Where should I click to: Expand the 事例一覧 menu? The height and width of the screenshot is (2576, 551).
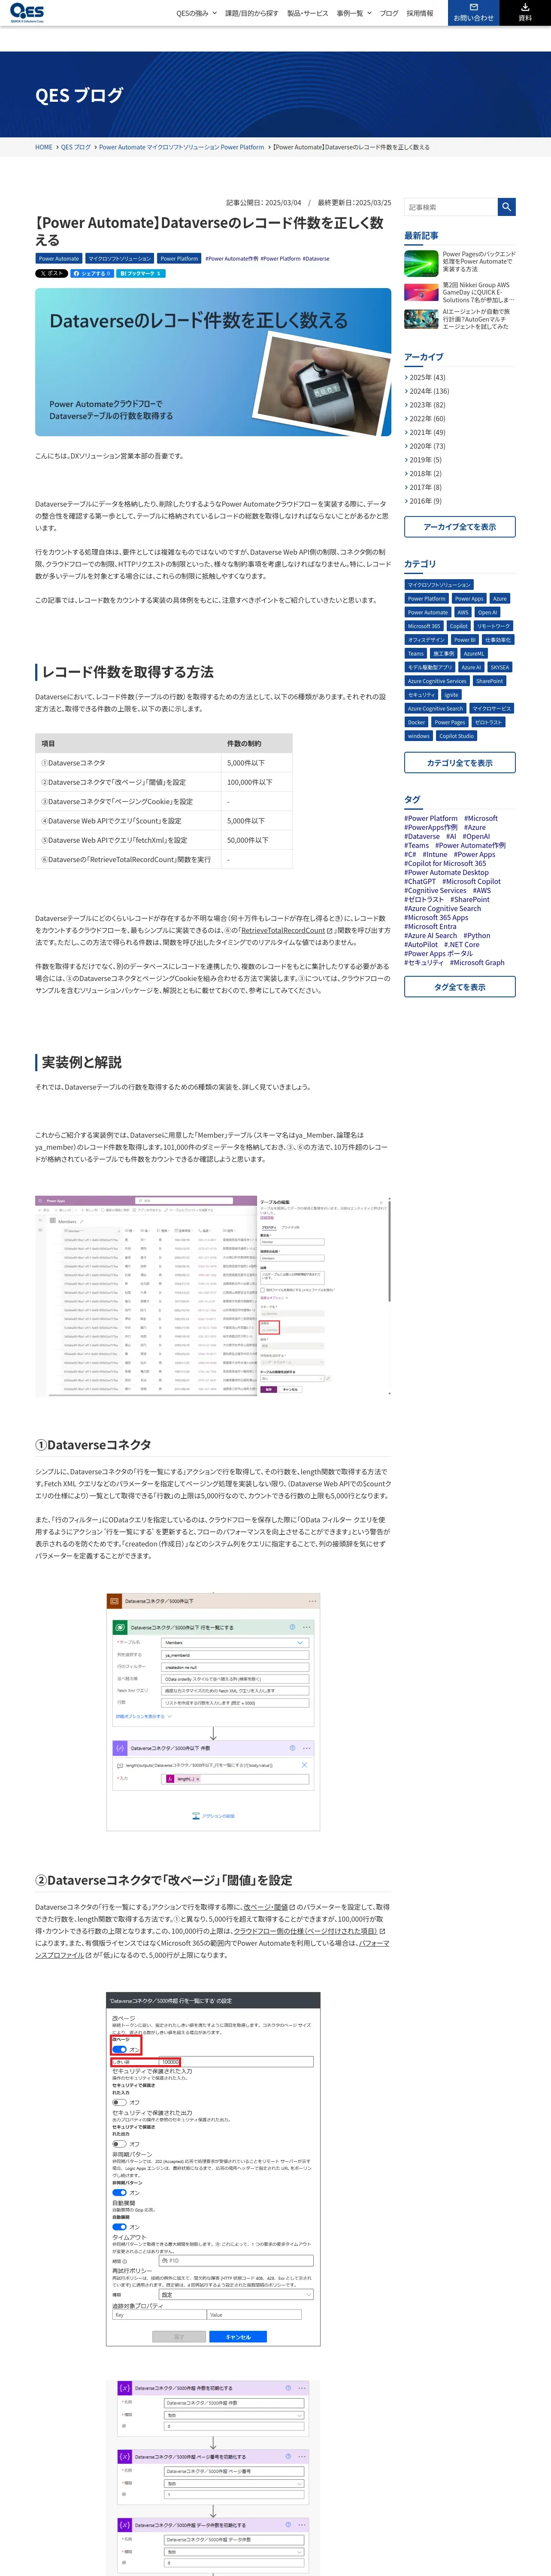(354, 13)
